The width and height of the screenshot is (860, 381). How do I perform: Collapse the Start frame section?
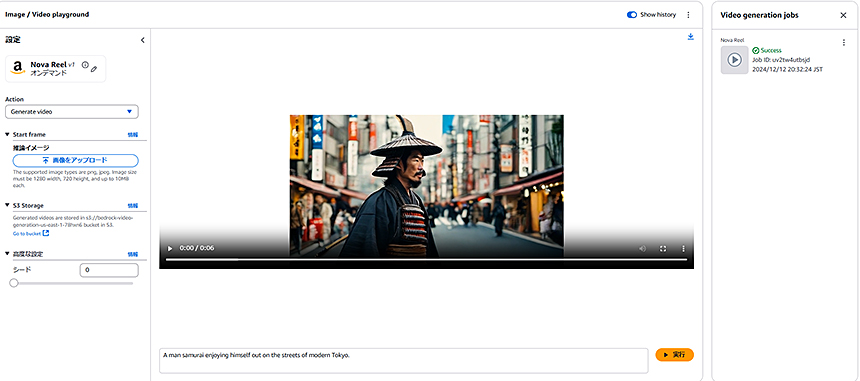click(x=7, y=134)
